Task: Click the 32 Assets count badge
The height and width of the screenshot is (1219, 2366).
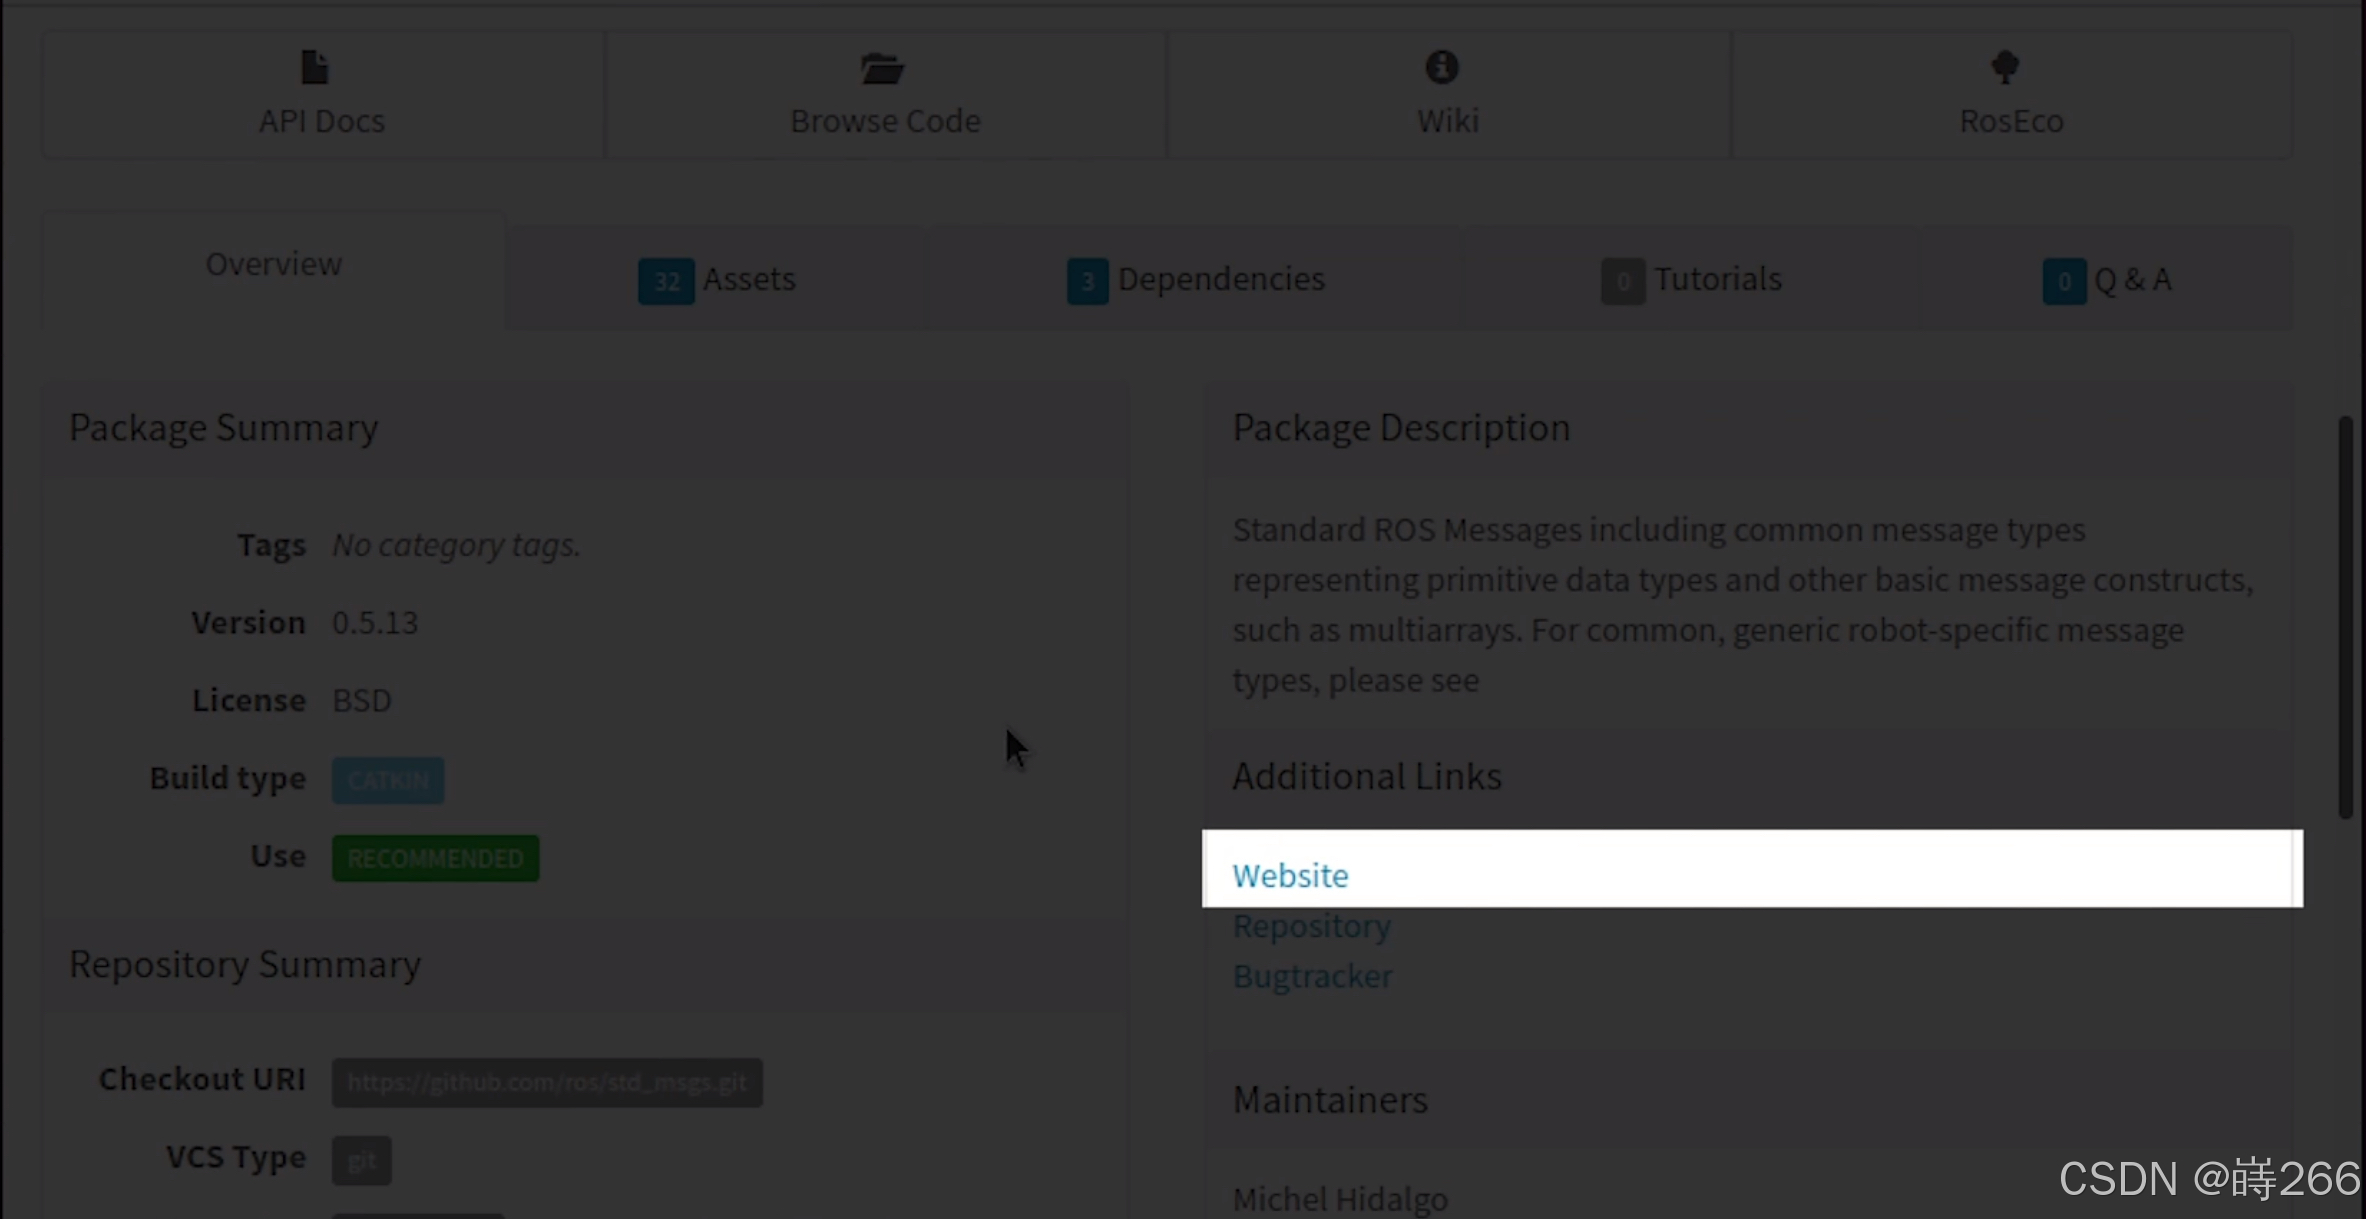Action: pyautogui.click(x=666, y=281)
